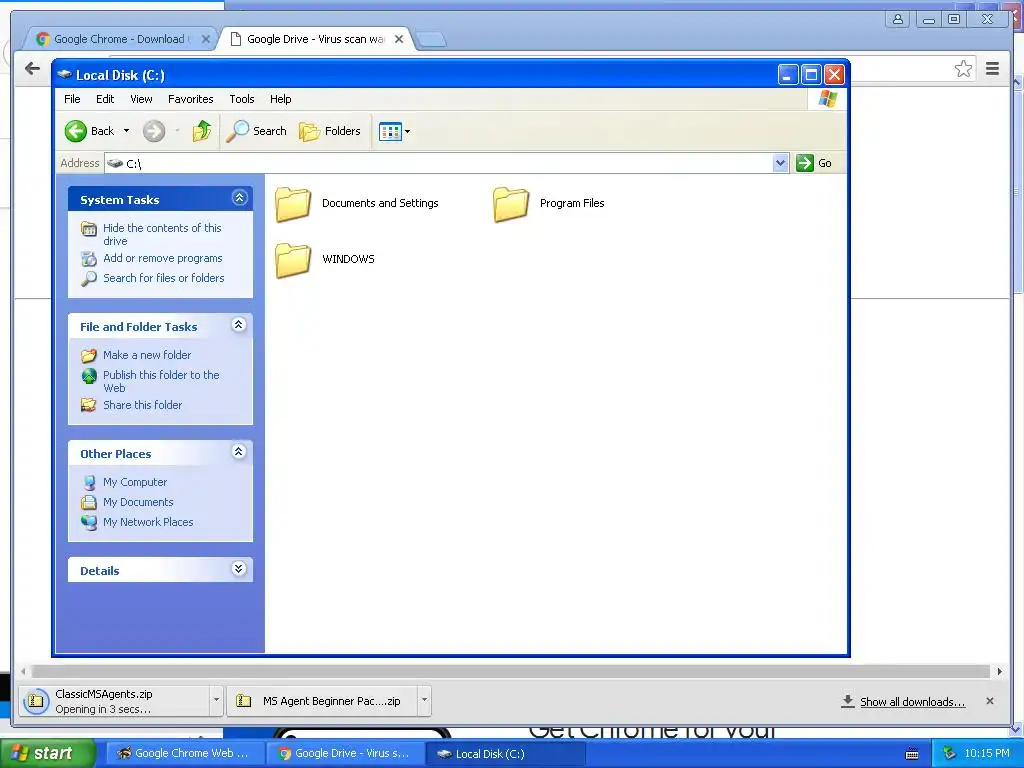Collapse the System Tasks panel
This screenshot has height=768, width=1024.
pos(240,198)
